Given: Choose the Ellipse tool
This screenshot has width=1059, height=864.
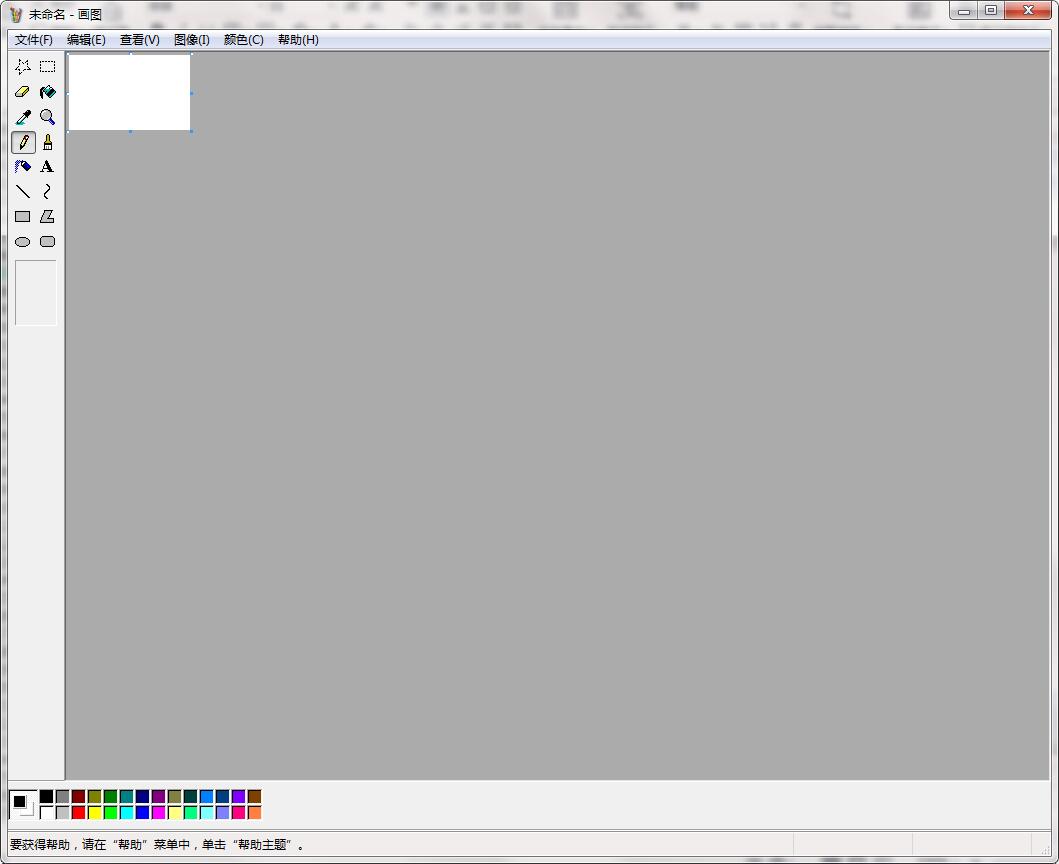Looking at the screenshot, I should point(23,241).
